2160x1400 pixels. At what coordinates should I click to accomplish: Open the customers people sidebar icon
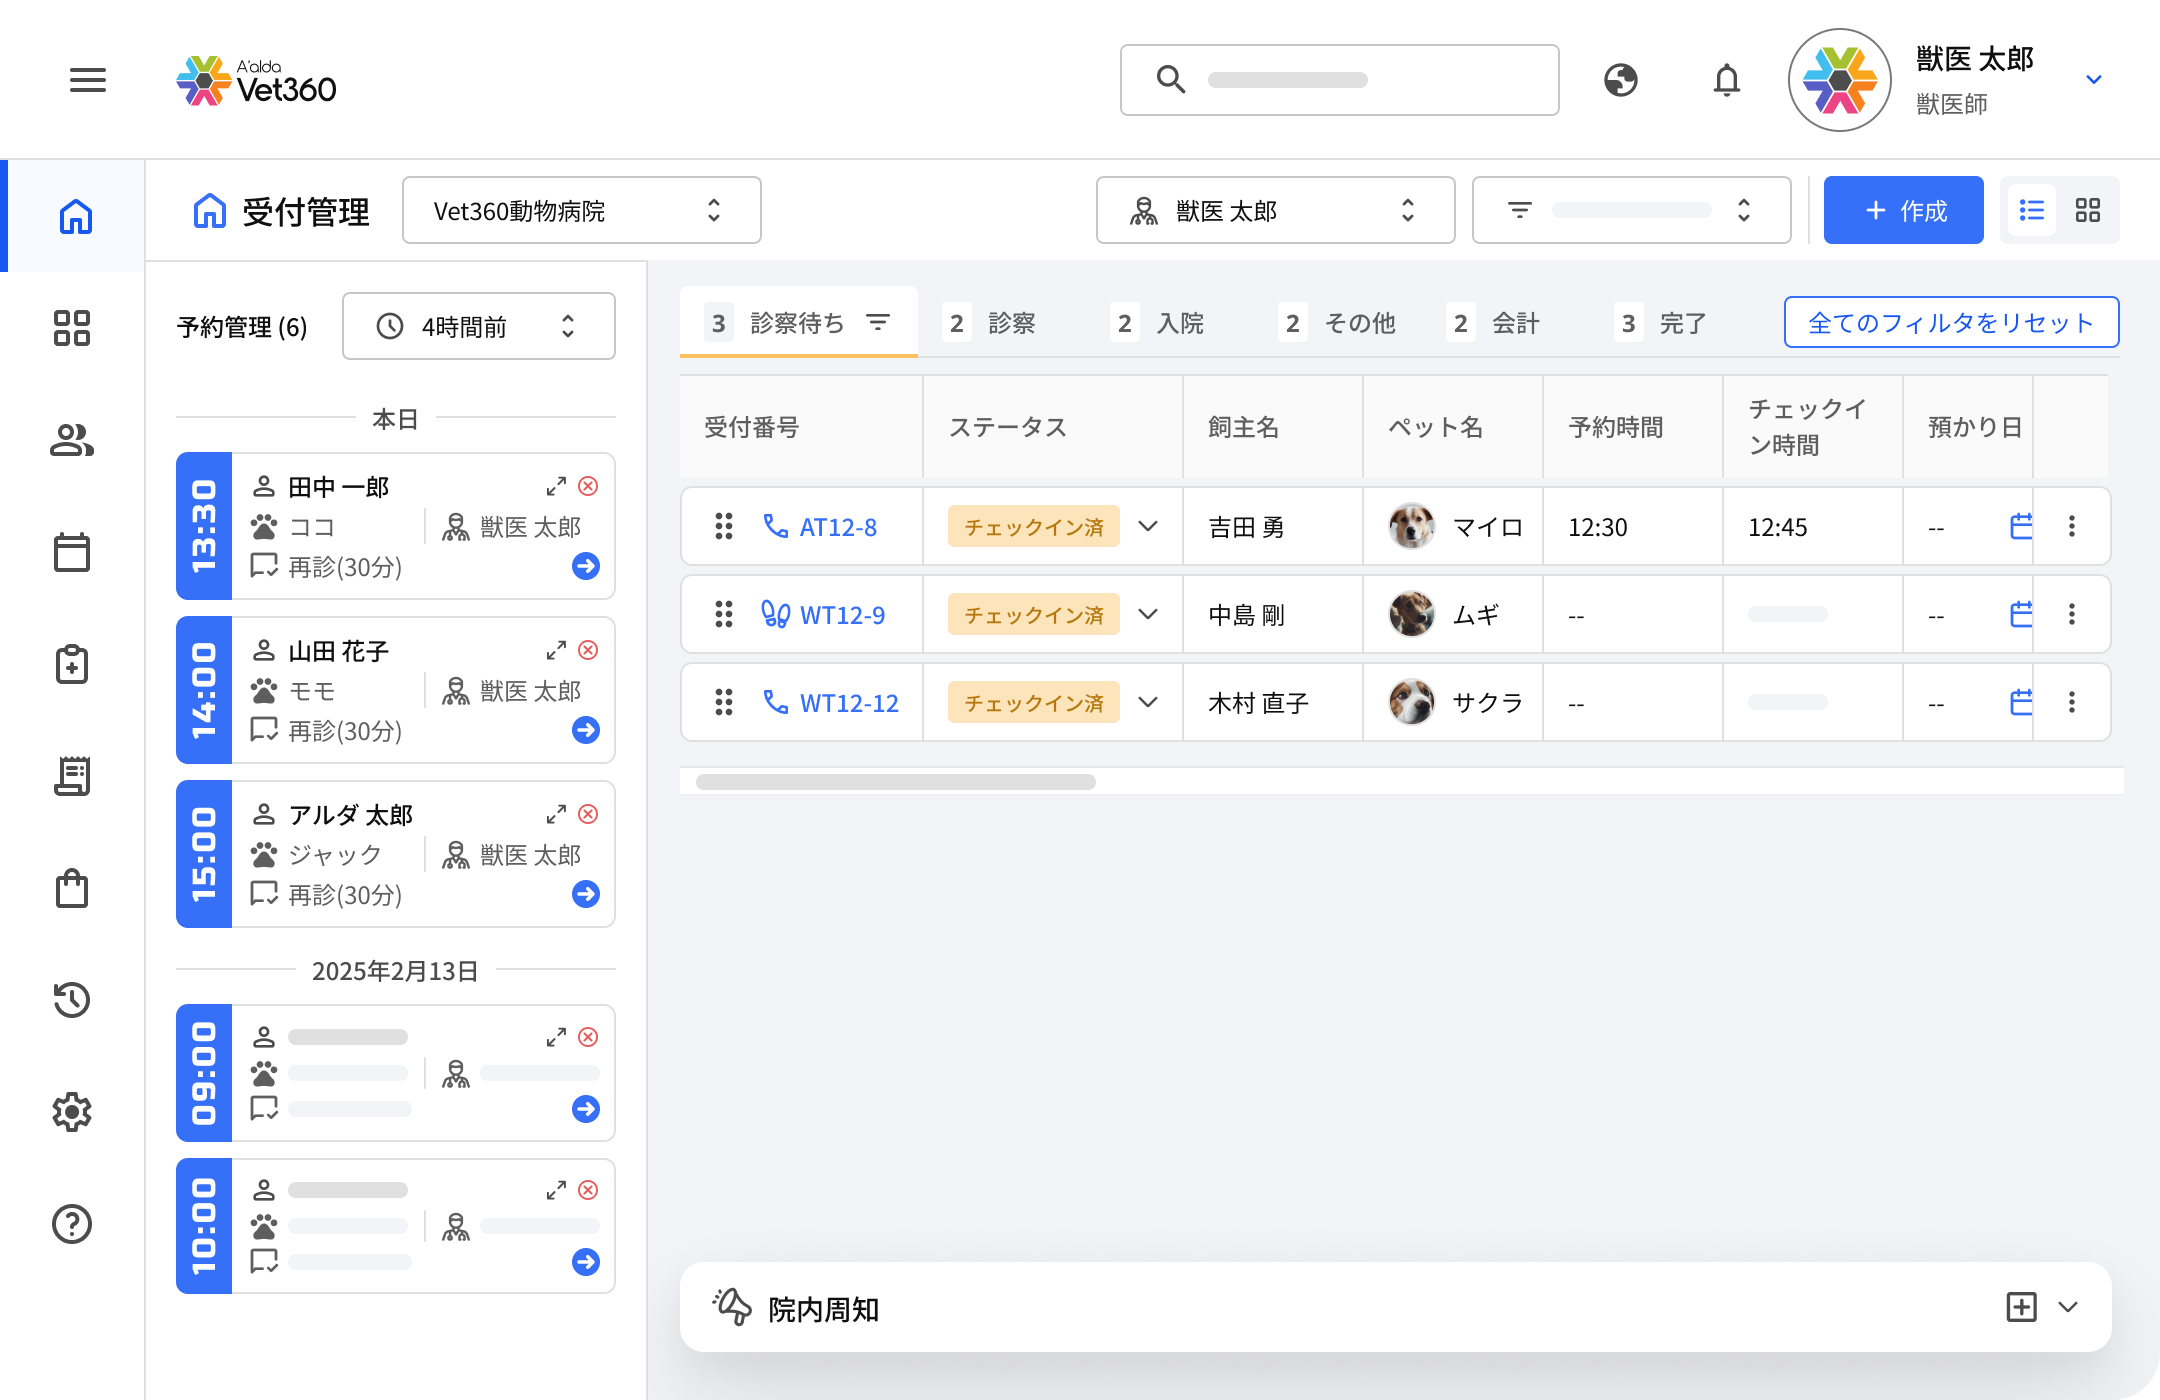point(72,440)
